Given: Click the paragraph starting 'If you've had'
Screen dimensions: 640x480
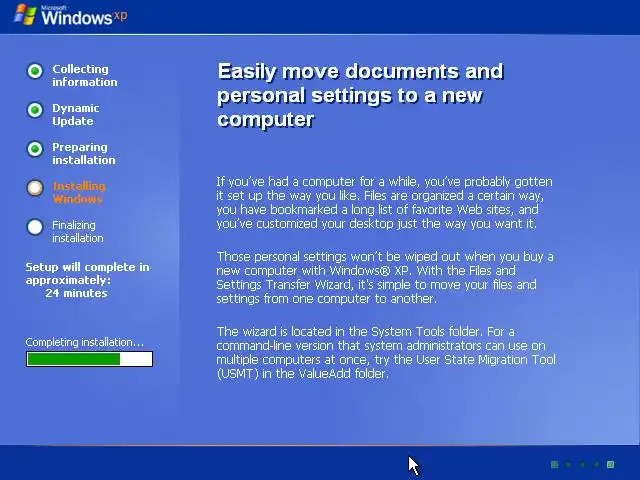Looking at the screenshot, I should 384,202.
